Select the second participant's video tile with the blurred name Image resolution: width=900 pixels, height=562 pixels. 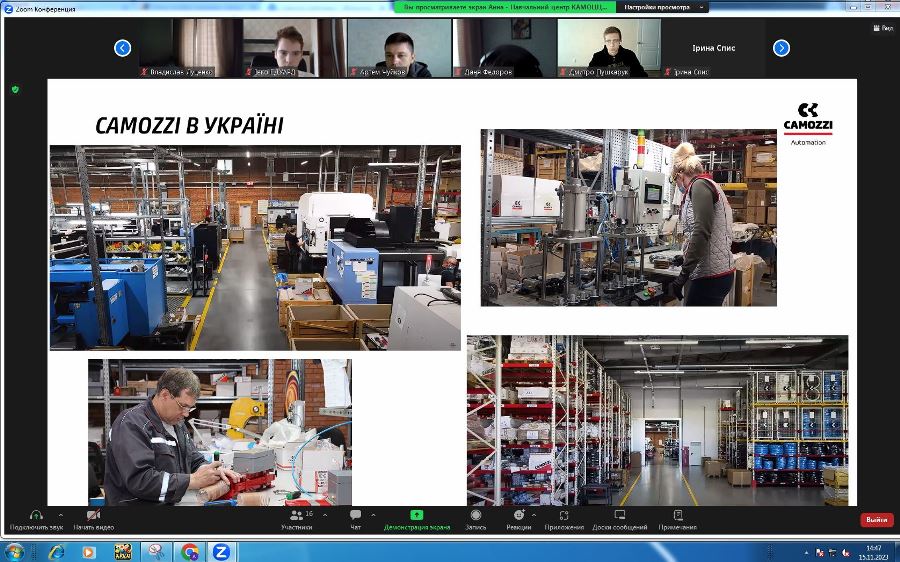click(294, 48)
